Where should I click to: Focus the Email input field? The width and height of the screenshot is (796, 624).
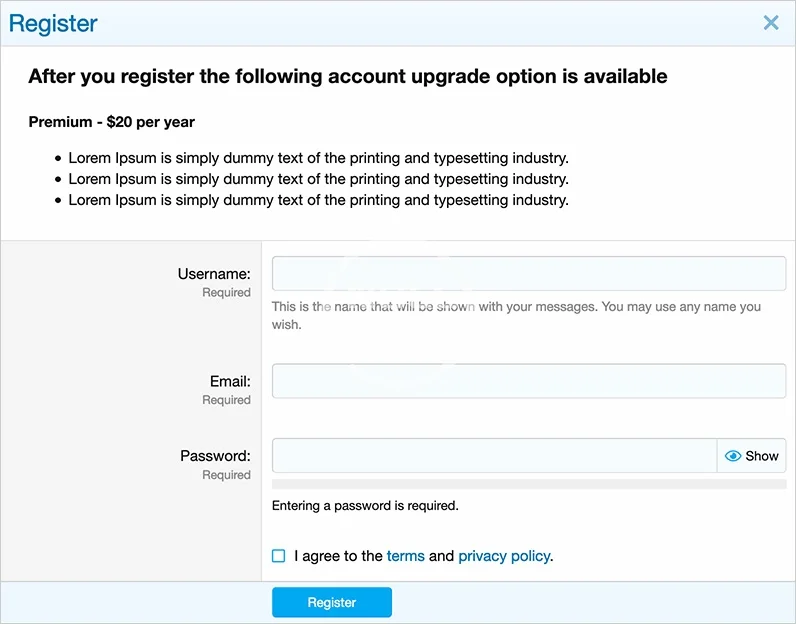[x=528, y=381]
